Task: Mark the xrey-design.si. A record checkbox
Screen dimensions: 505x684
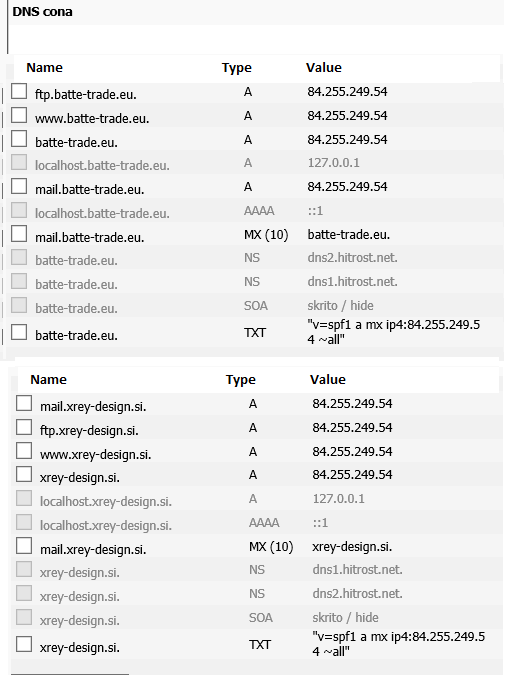Action: coord(24,475)
